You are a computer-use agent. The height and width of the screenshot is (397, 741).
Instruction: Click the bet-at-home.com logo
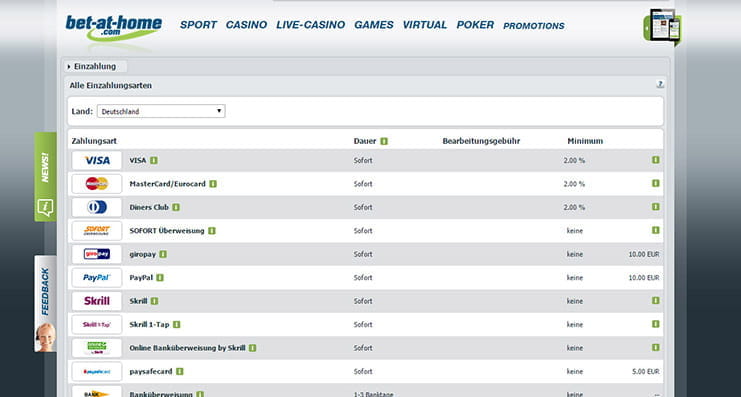pos(113,27)
